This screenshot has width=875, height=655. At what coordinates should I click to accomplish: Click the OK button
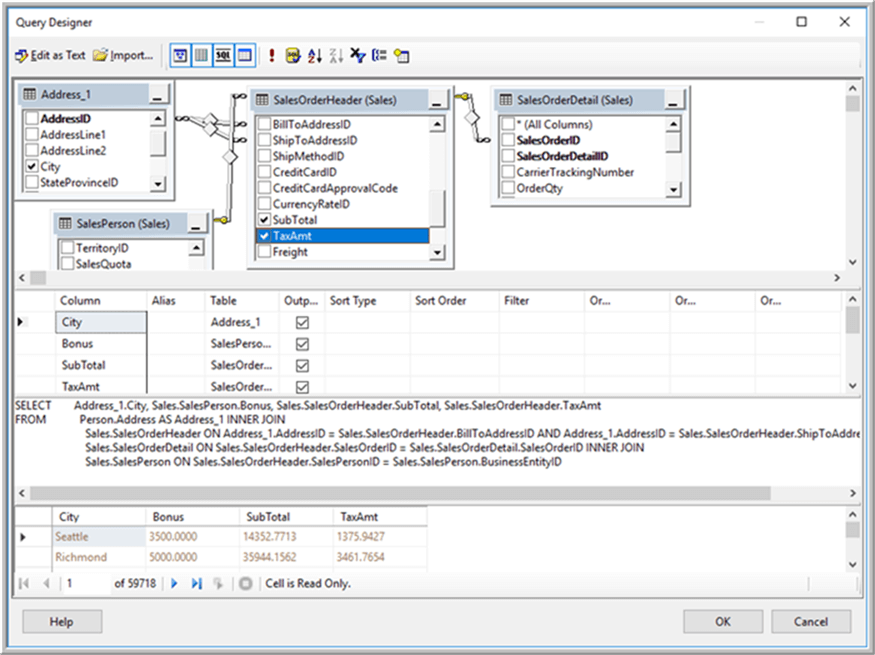[x=723, y=622]
